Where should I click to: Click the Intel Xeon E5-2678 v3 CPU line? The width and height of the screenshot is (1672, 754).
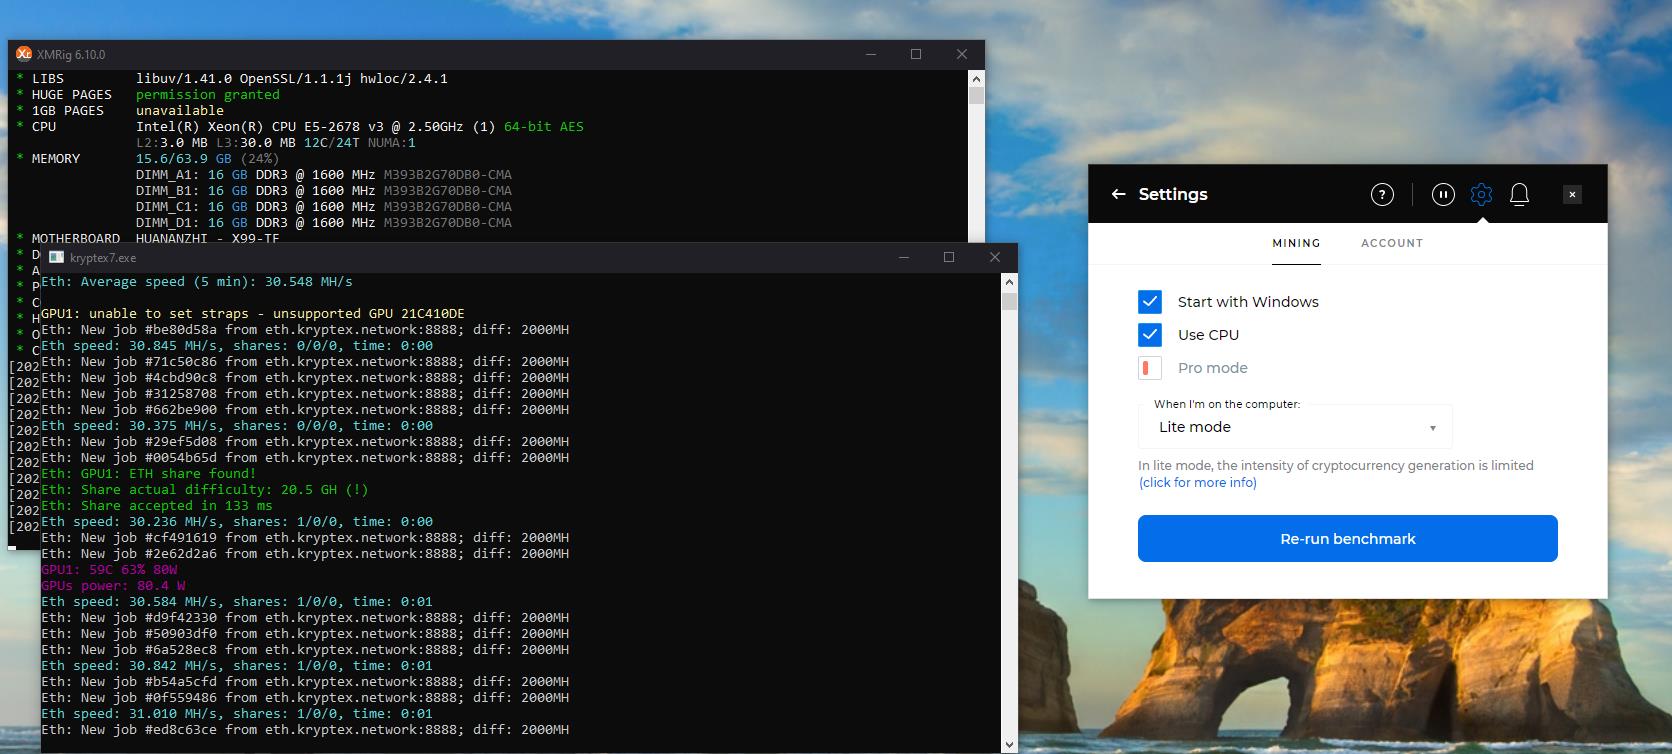[x=360, y=126]
